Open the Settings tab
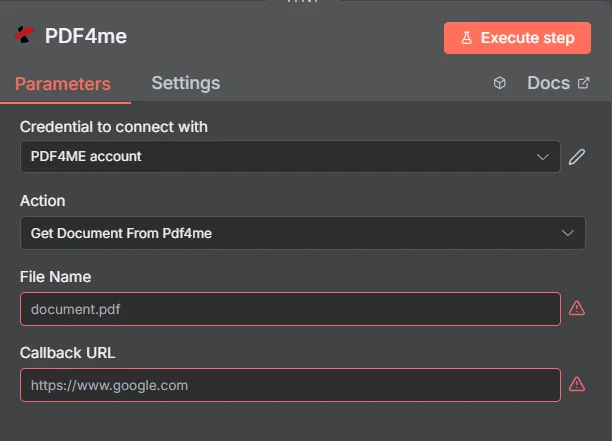This screenshot has height=441, width=612. pyautogui.click(x=186, y=83)
